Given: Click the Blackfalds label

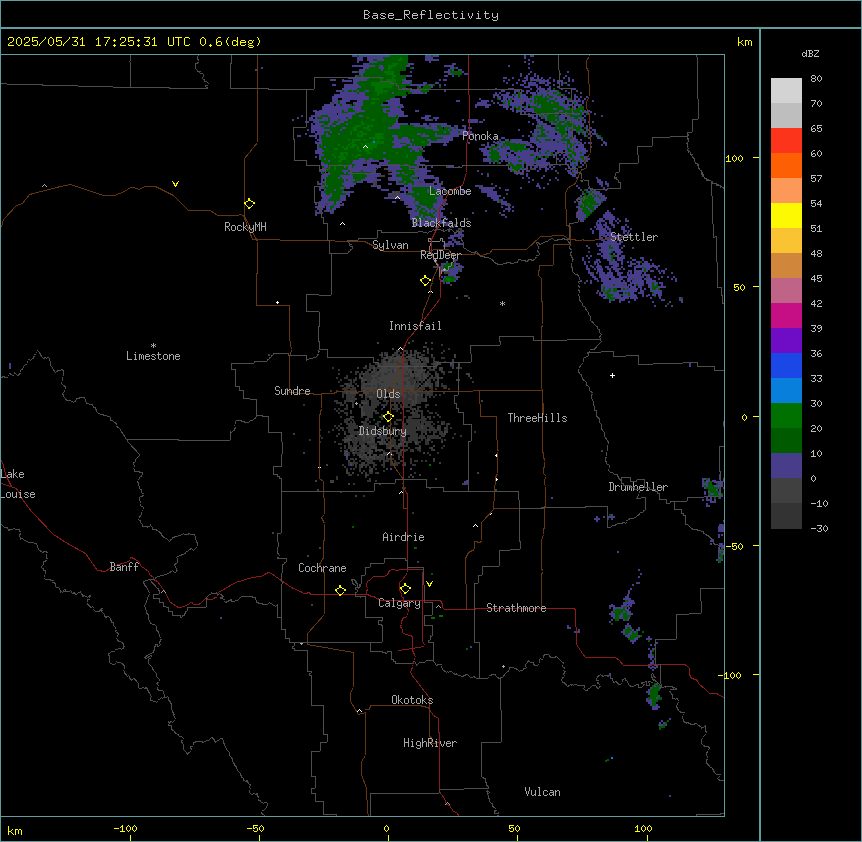Looking at the screenshot, I should point(441,223).
